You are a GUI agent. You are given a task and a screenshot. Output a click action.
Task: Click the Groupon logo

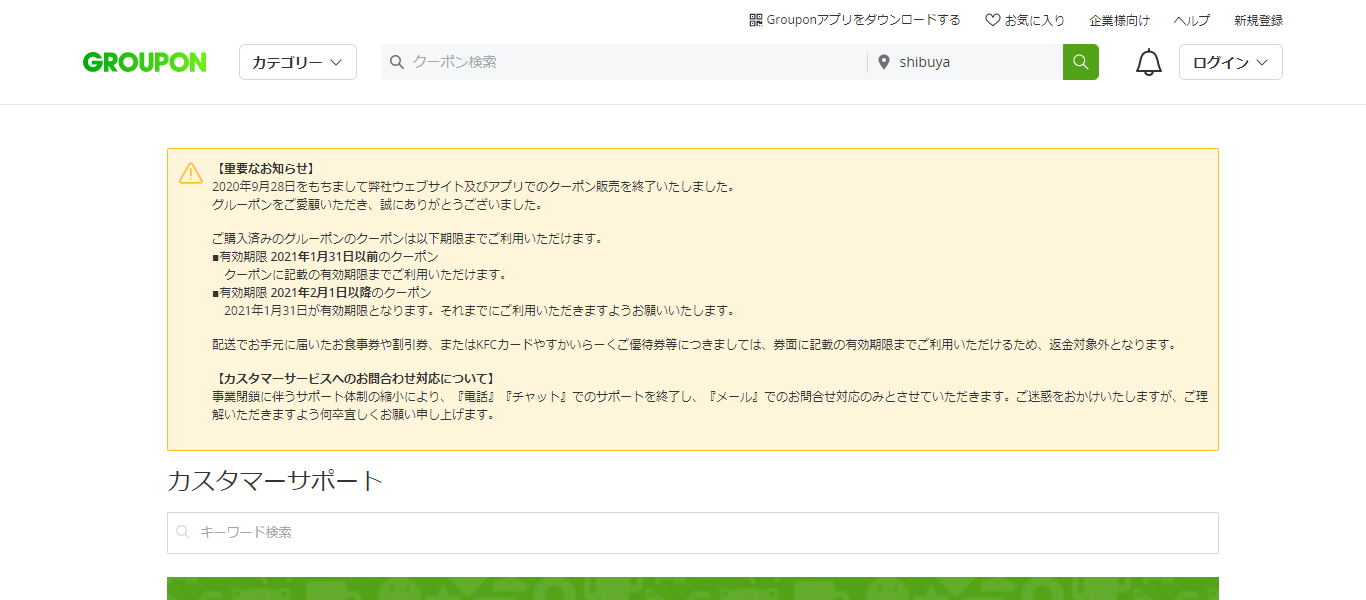click(145, 62)
